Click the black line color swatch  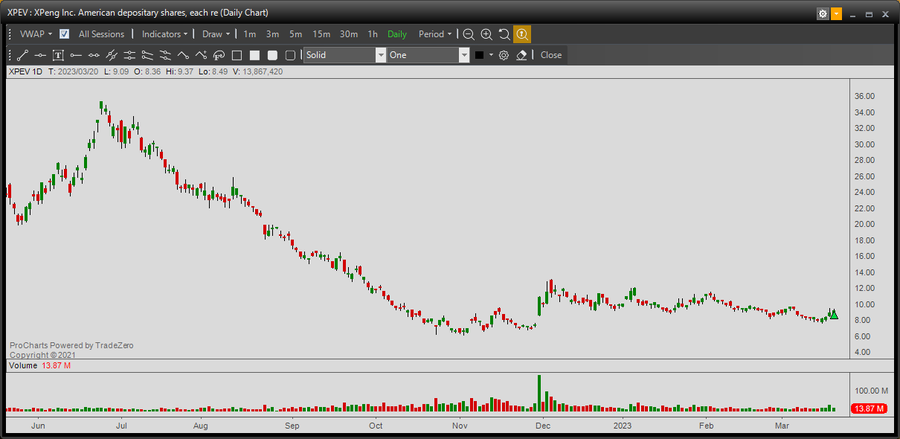(480, 55)
